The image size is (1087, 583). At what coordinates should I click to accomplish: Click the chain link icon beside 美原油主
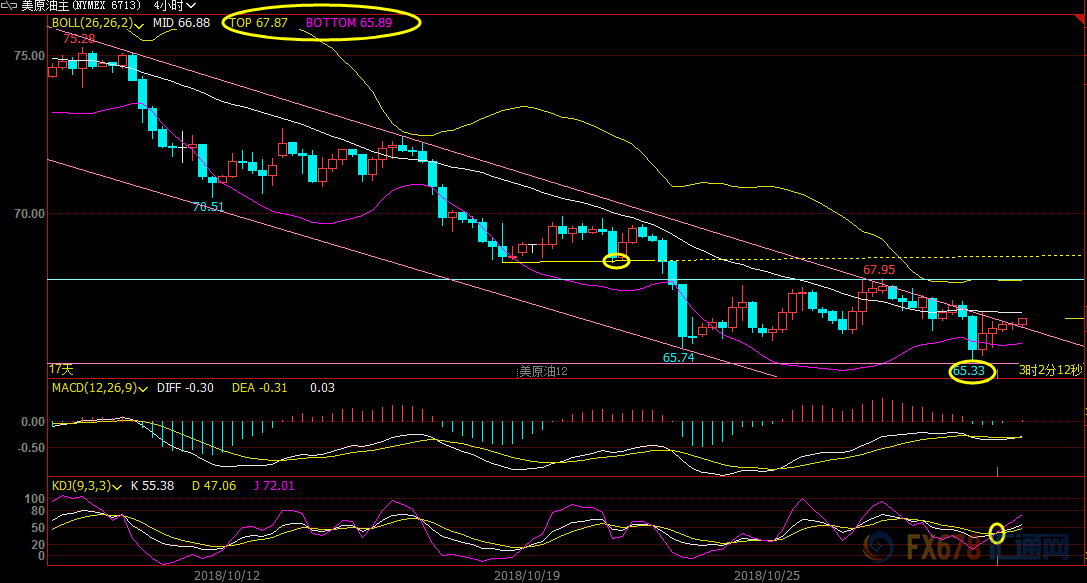tap(10, 5)
